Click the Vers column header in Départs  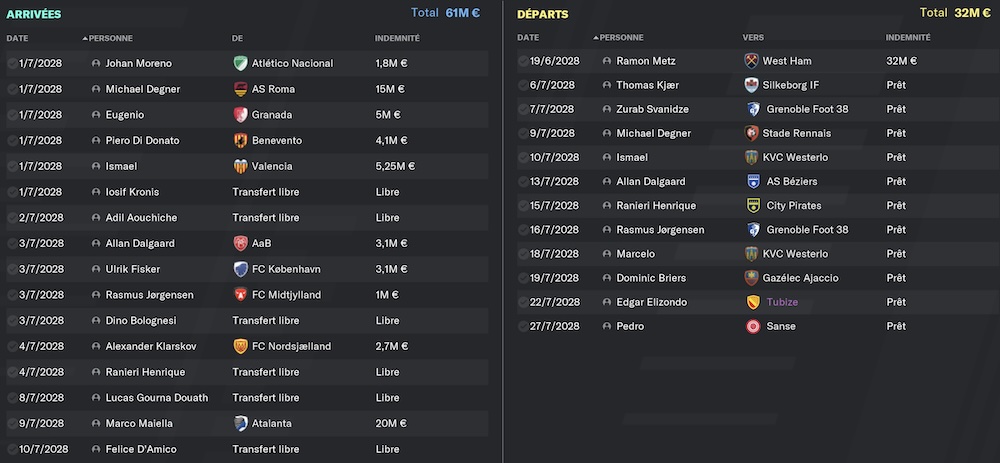pyautogui.click(x=753, y=38)
